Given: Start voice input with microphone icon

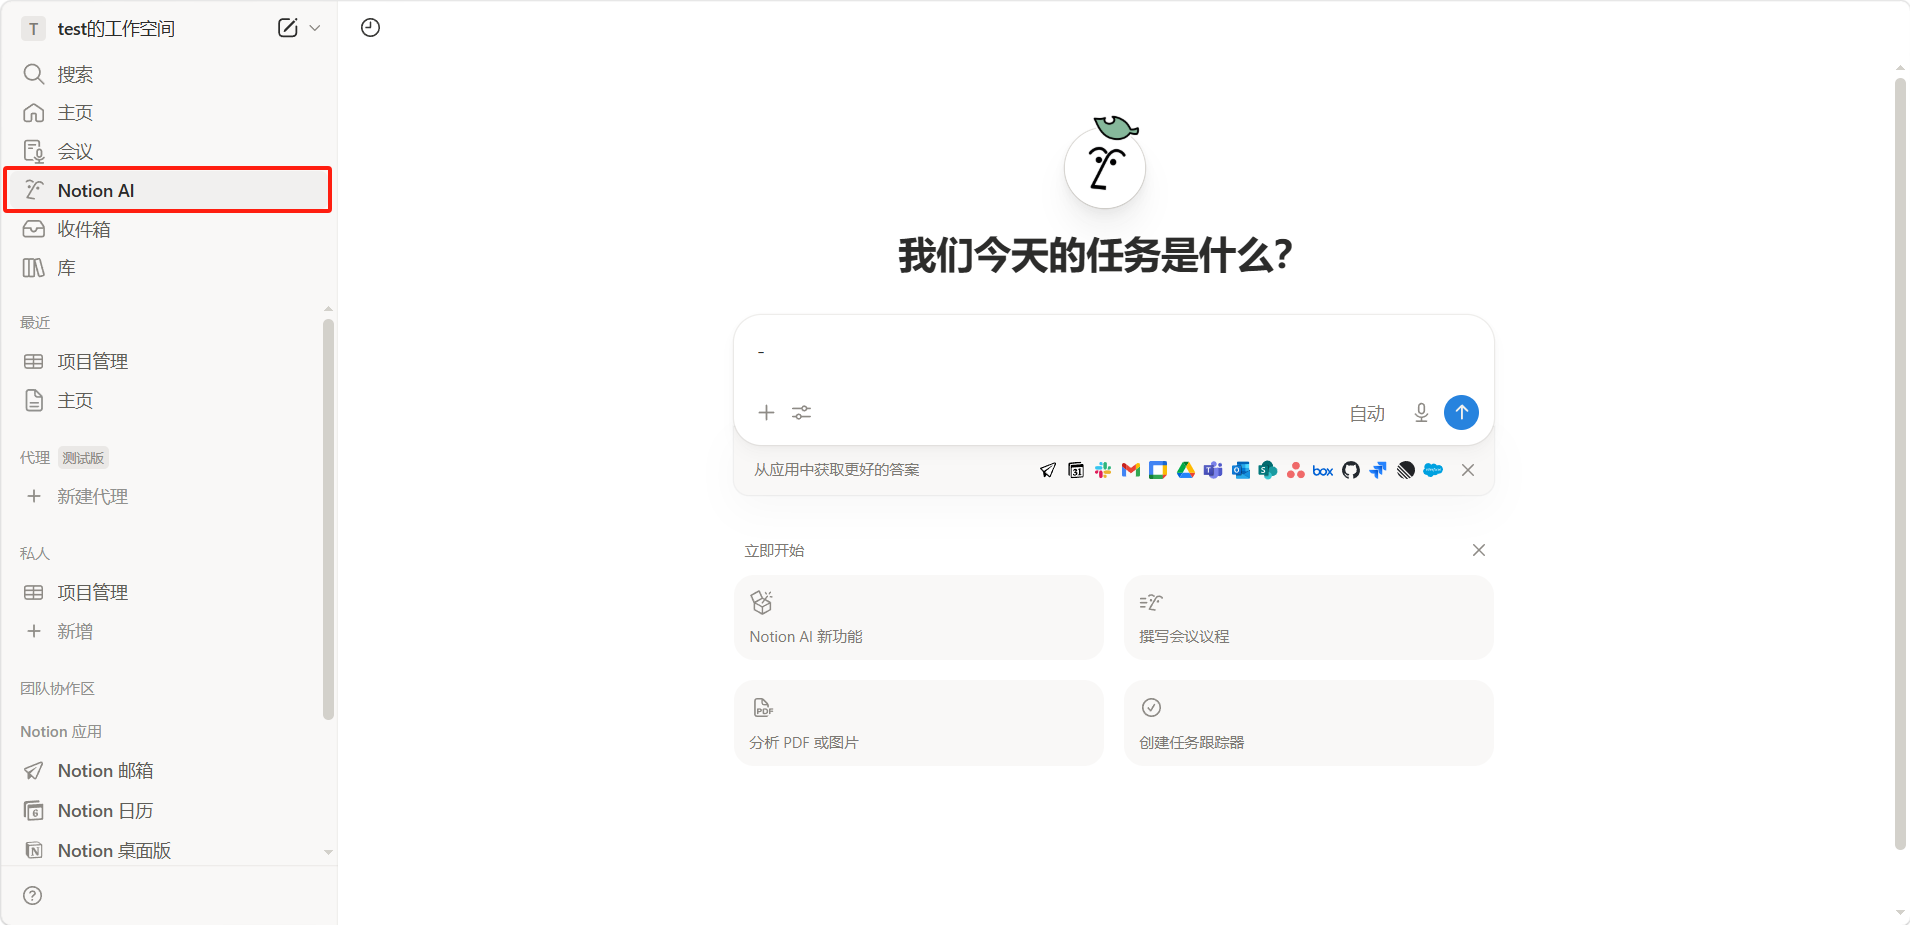Looking at the screenshot, I should click(x=1421, y=413).
